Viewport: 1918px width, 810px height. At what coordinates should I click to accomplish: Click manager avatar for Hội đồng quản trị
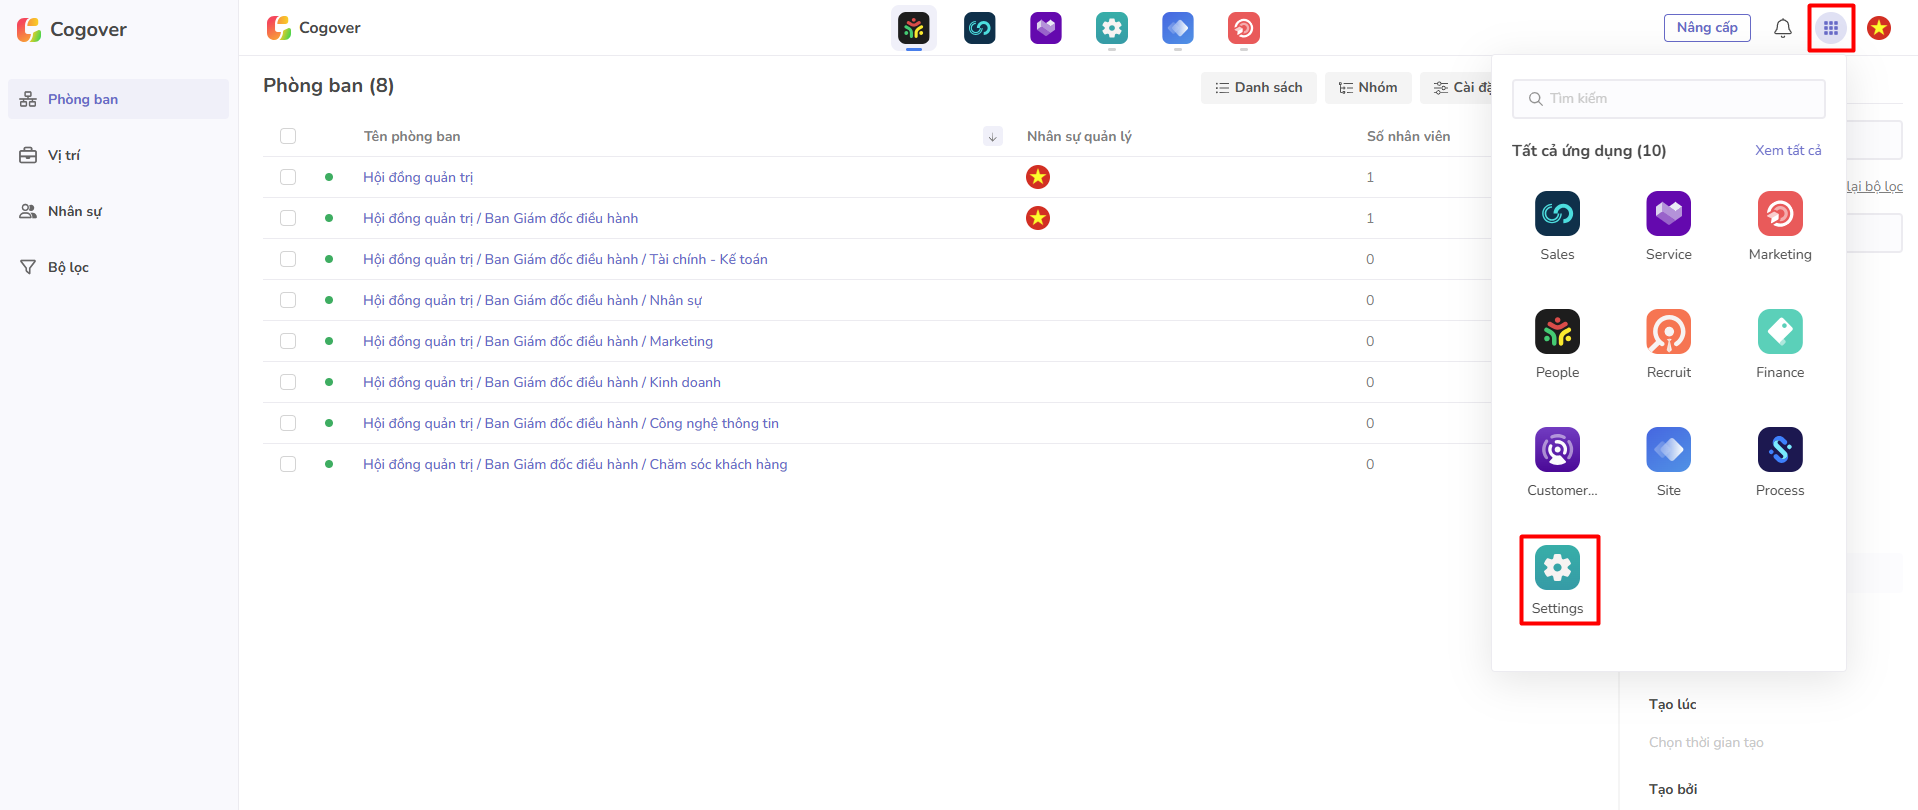(x=1038, y=177)
